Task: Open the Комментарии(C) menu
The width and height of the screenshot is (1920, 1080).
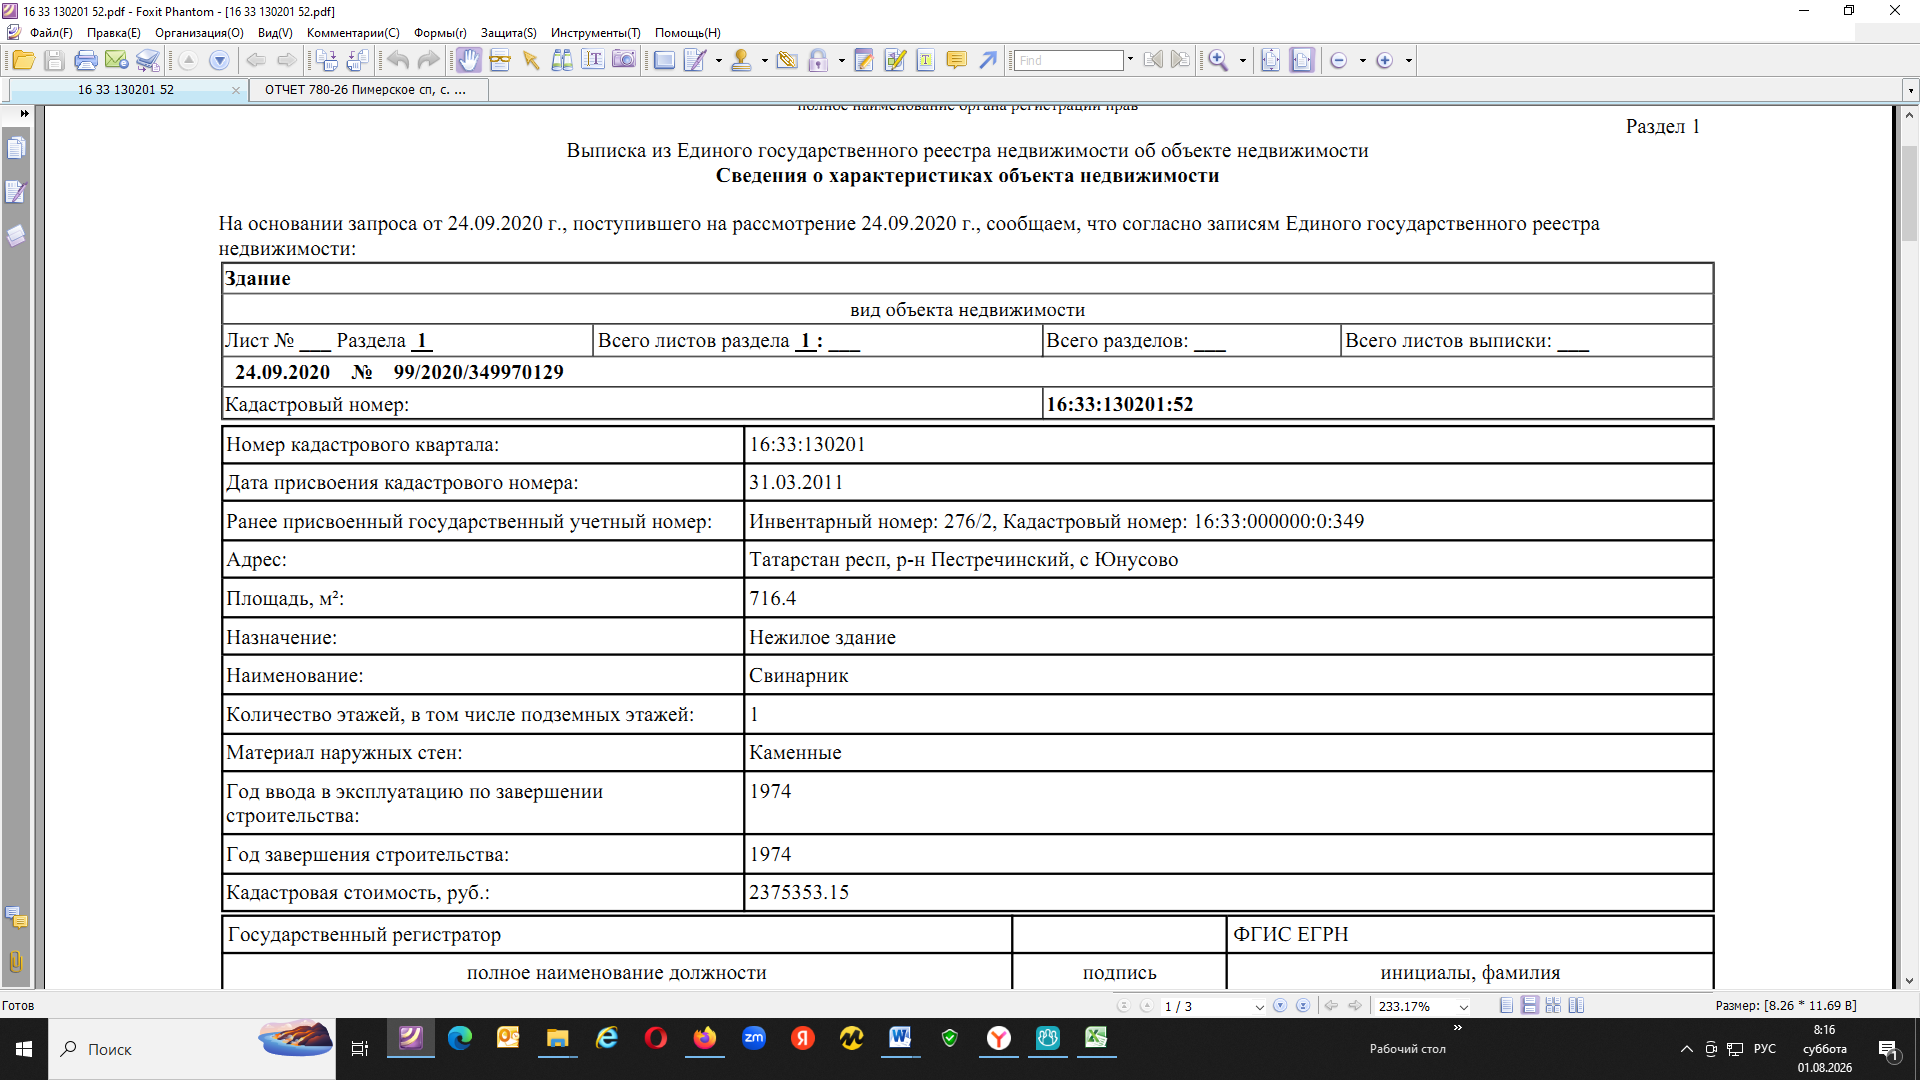Action: (x=353, y=33)
